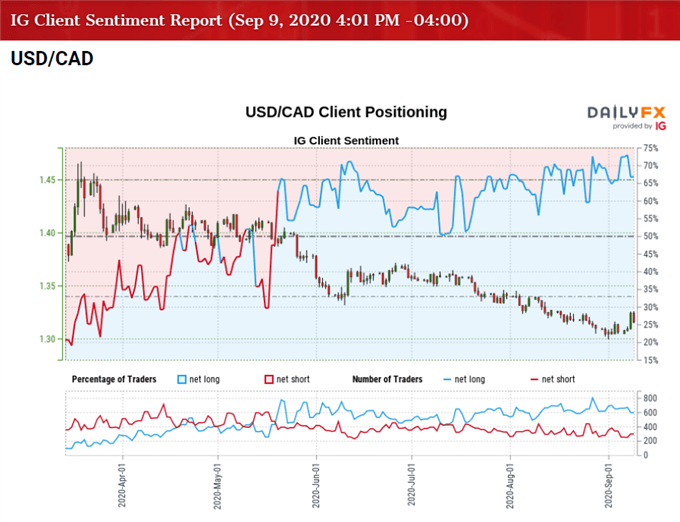
Task: Click the 2020-May-01 date label
Action: [217, 487]
